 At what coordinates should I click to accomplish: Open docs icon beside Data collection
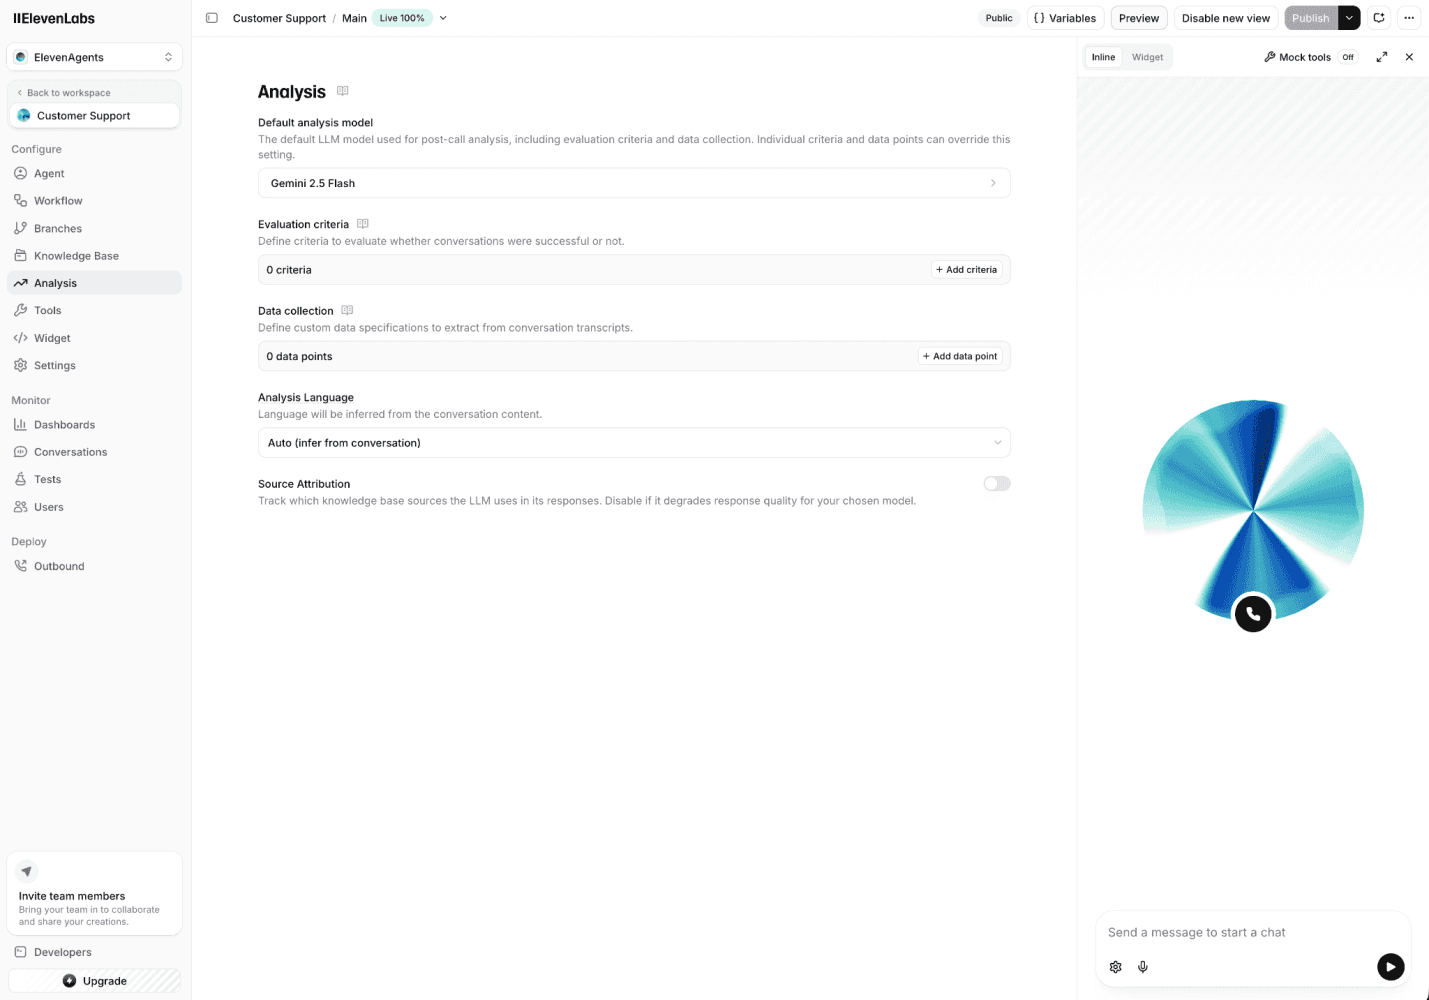tap(347, 311)
